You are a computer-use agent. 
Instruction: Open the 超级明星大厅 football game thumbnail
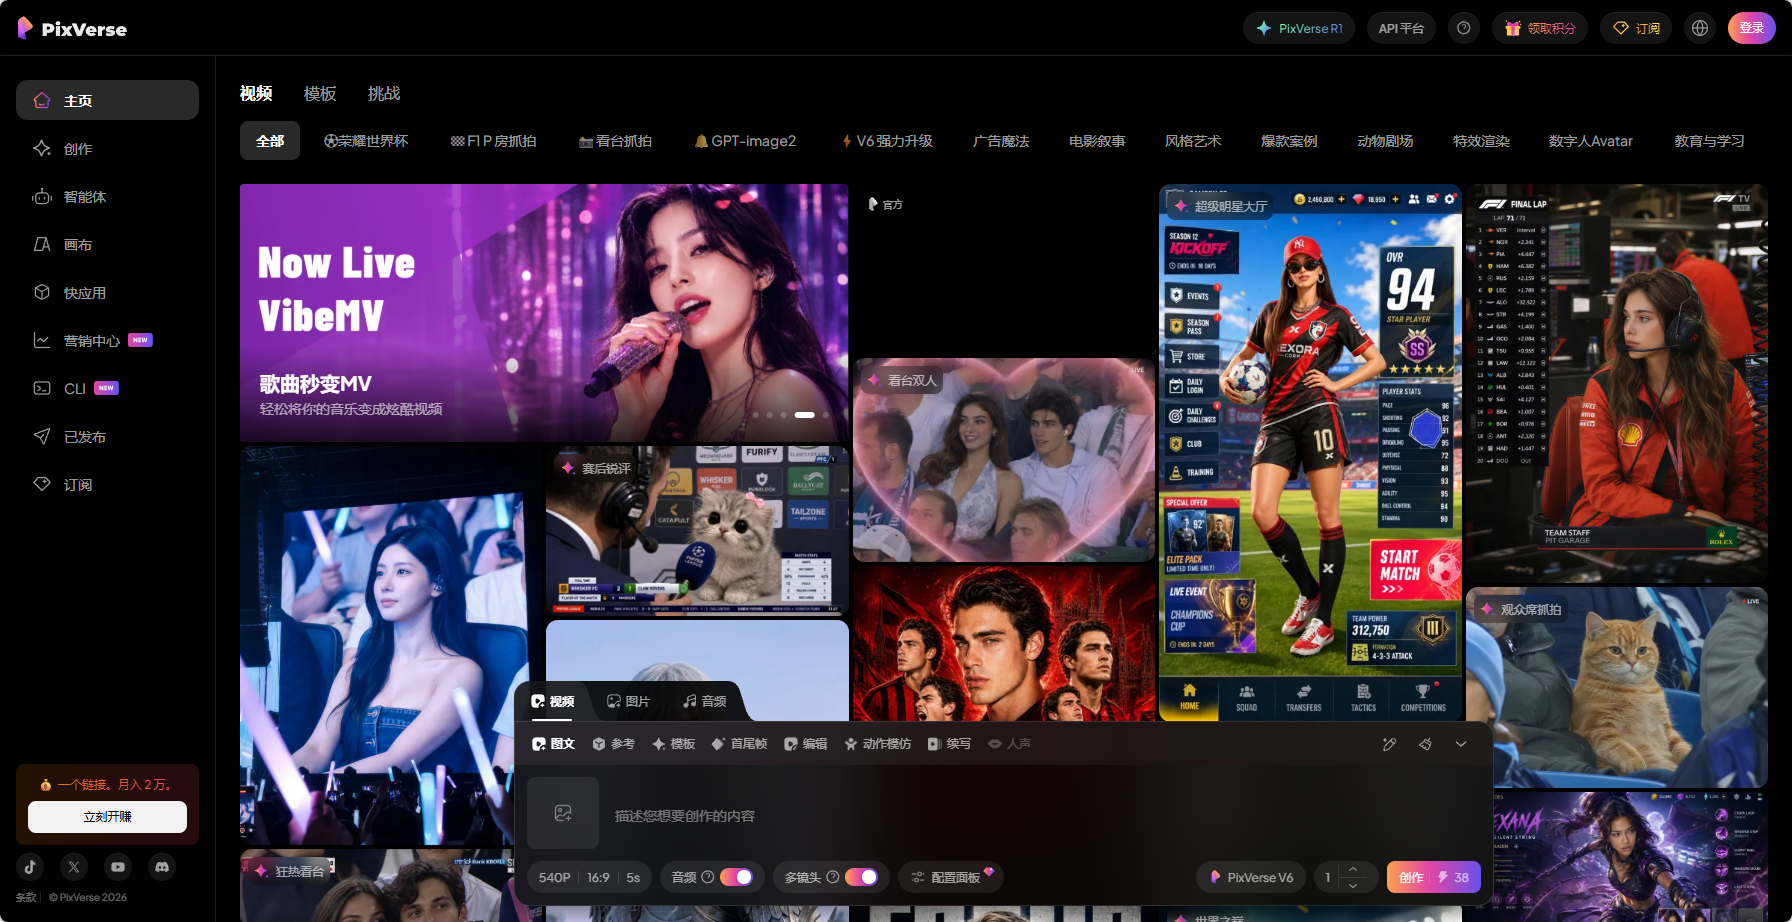(1310, 452)
